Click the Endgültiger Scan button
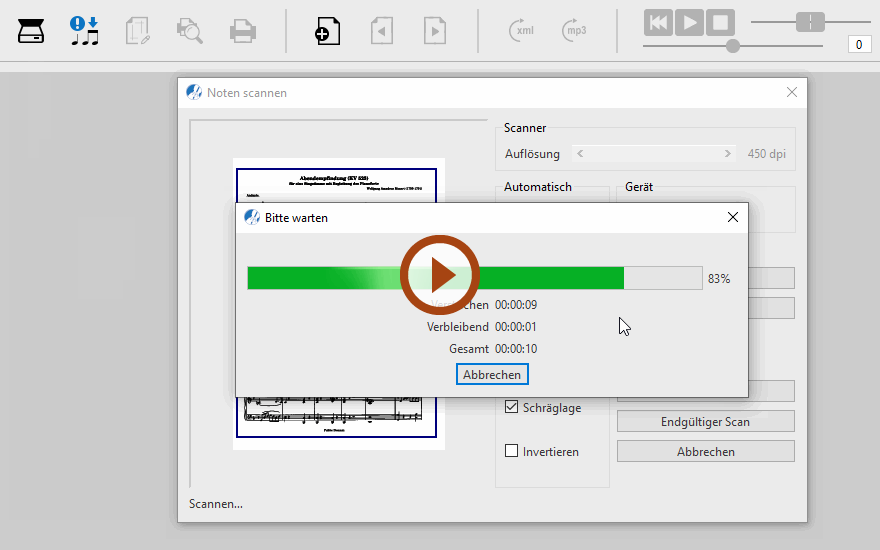This screenshot has height=550, width=880. tap(705, 422)
